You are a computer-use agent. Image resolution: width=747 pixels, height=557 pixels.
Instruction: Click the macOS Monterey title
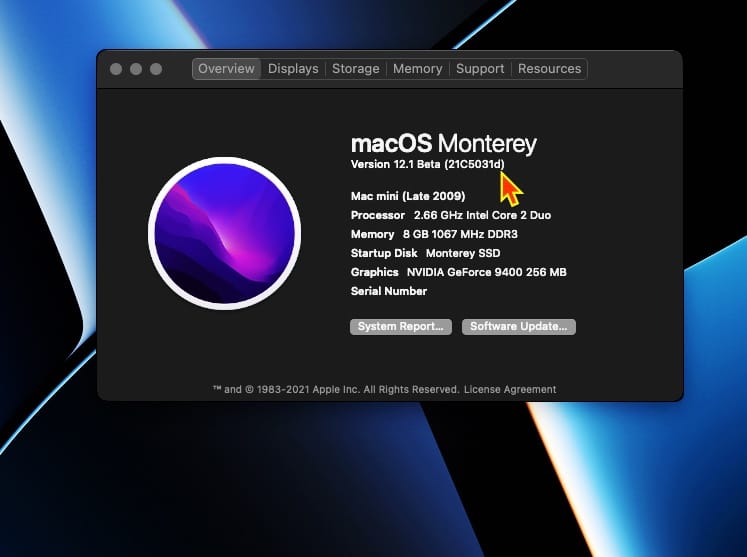click(444, 143)
